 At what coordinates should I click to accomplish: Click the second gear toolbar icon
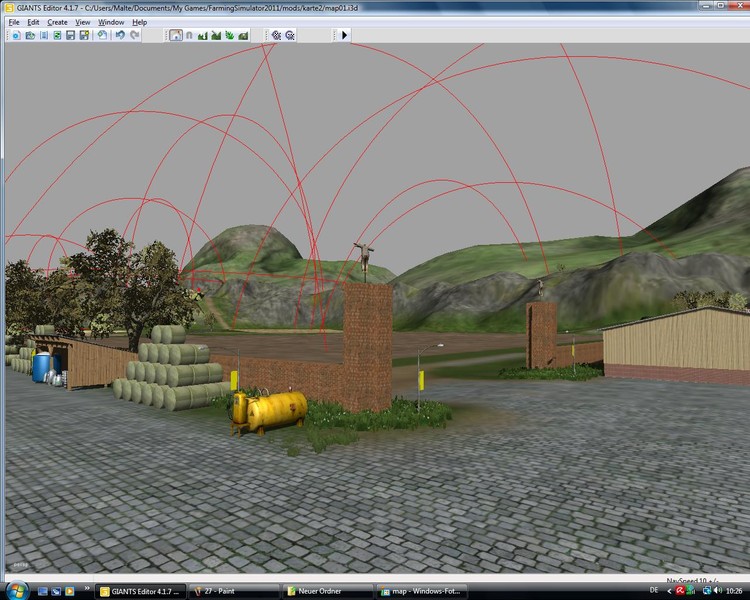tap(290, 35)
